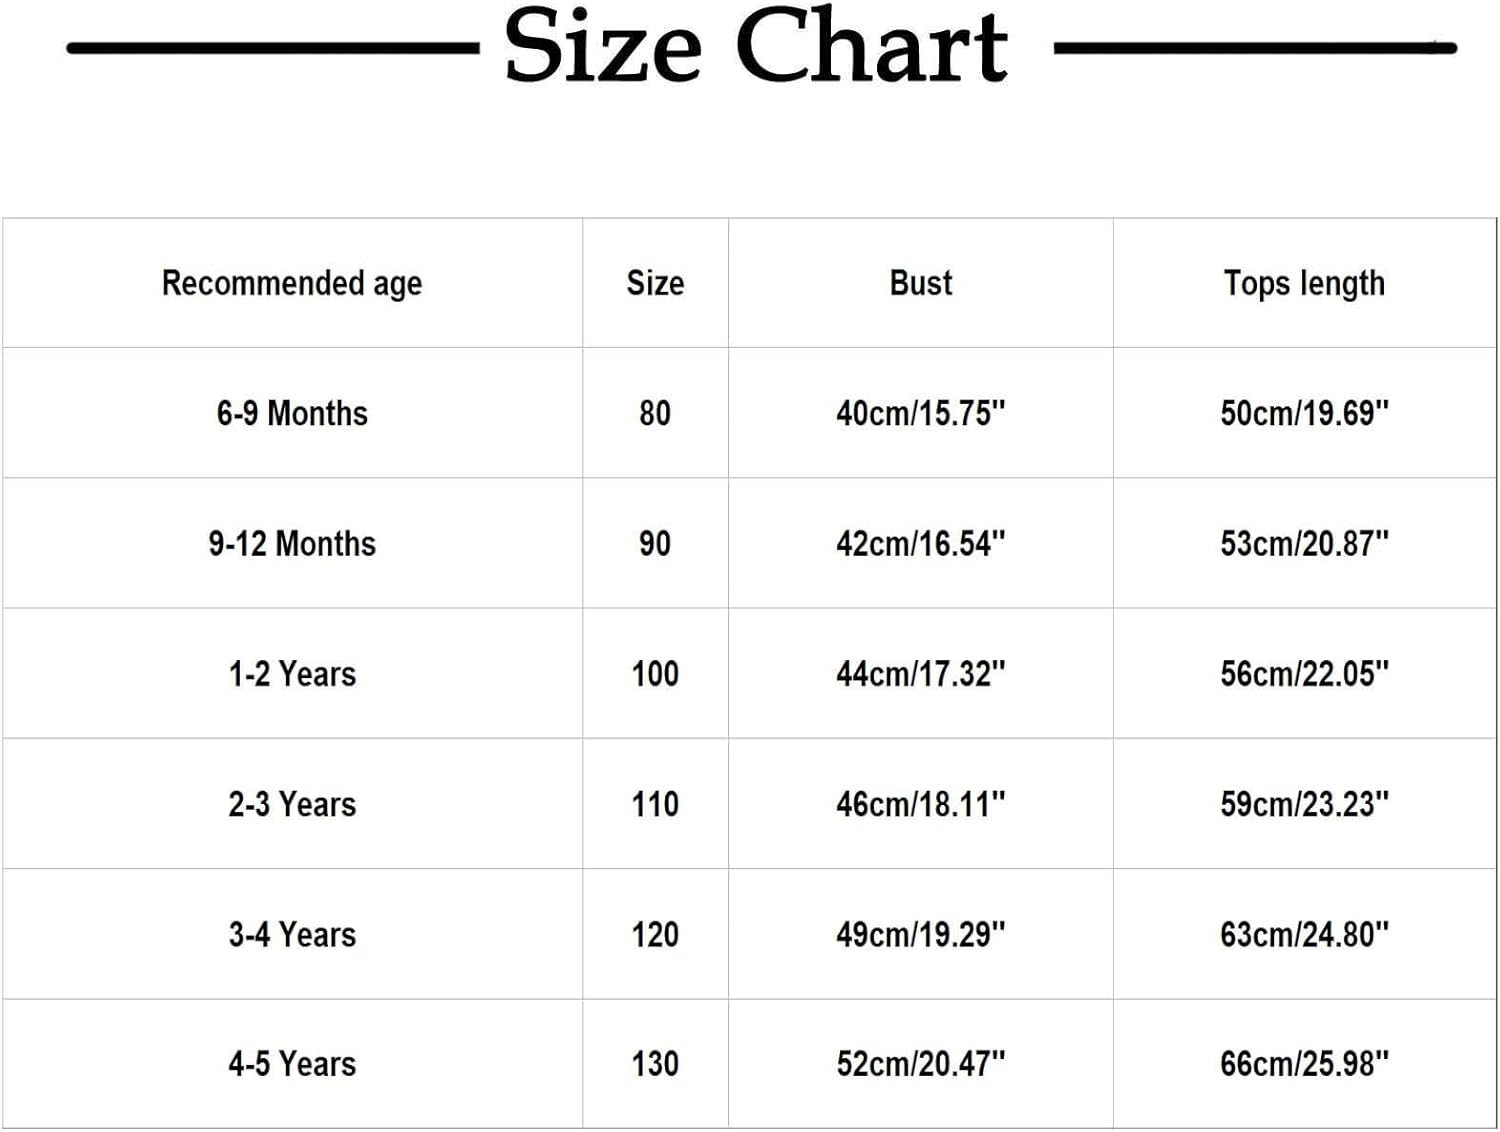
Task: Select the Bust column header
Action: coord(921,283)
